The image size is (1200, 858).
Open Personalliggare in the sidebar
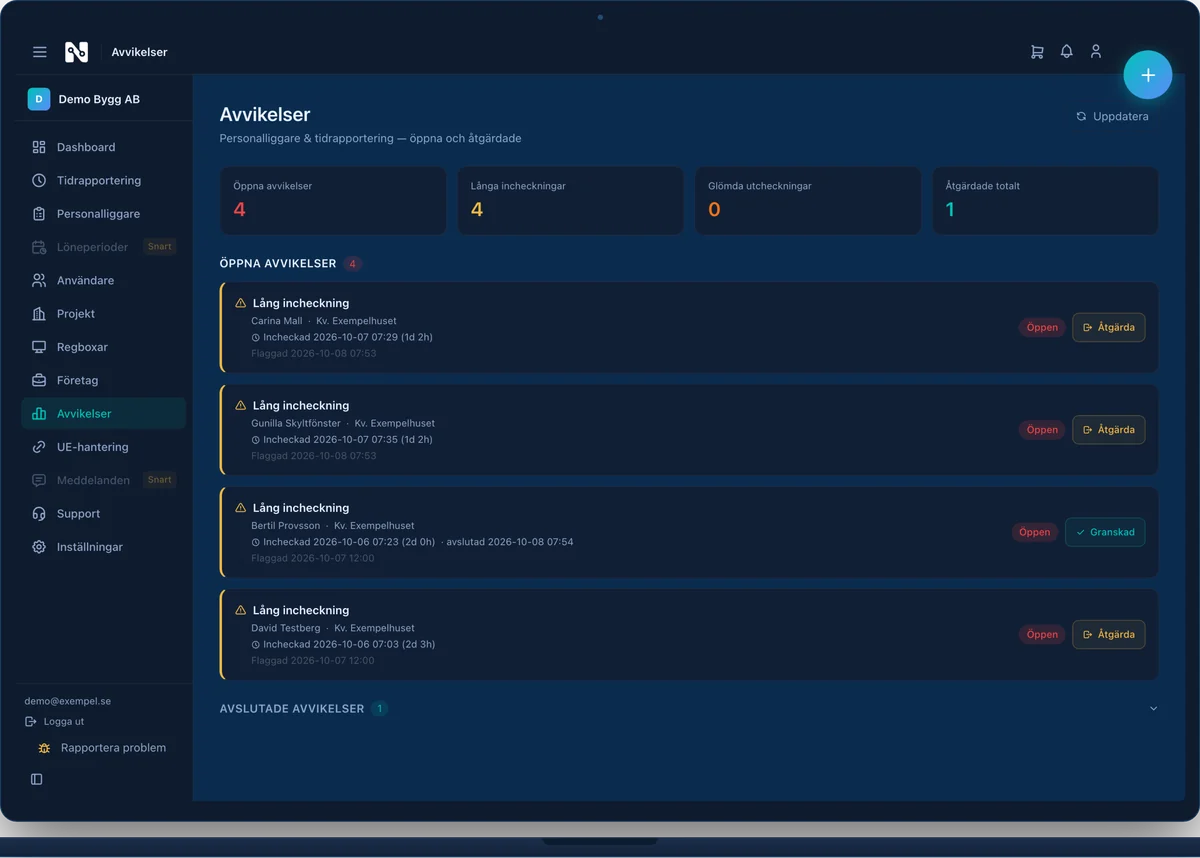point(103,214)
